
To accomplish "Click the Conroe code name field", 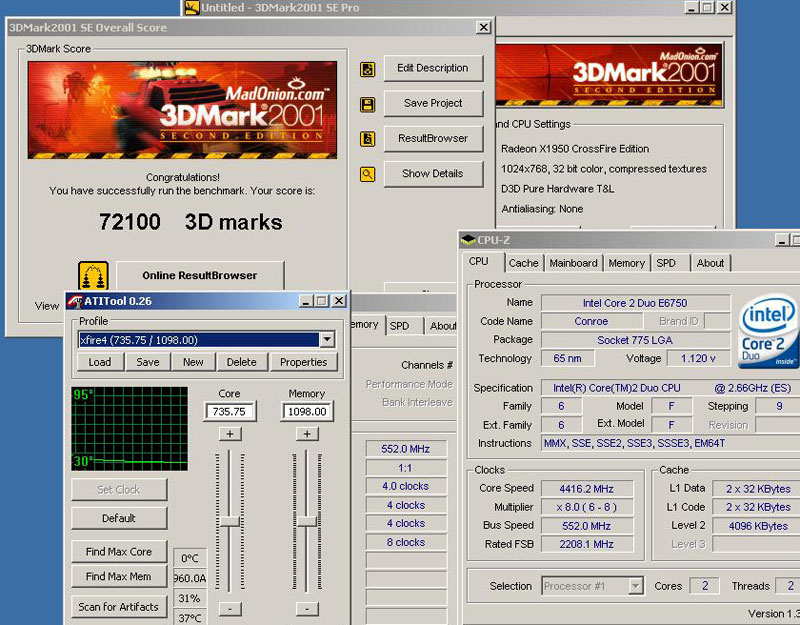I will pos(591,321).
